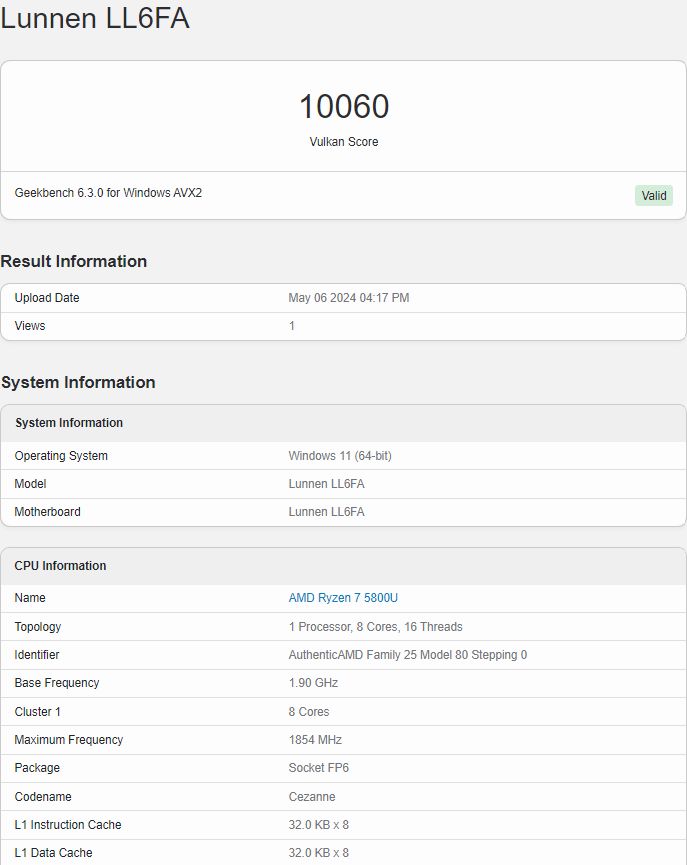
Task: Select the 10060 Vulkan score number
Action: pos(344,106)
